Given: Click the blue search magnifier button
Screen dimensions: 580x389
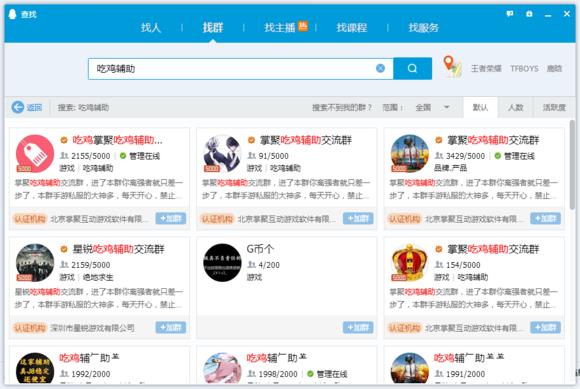Looking at the screenshot, I should pos(412,68).
